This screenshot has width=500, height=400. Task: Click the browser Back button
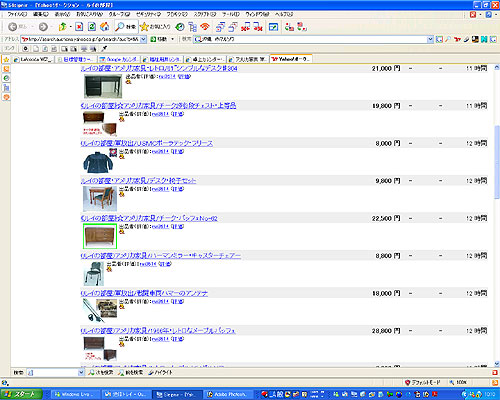coord(13,27)
